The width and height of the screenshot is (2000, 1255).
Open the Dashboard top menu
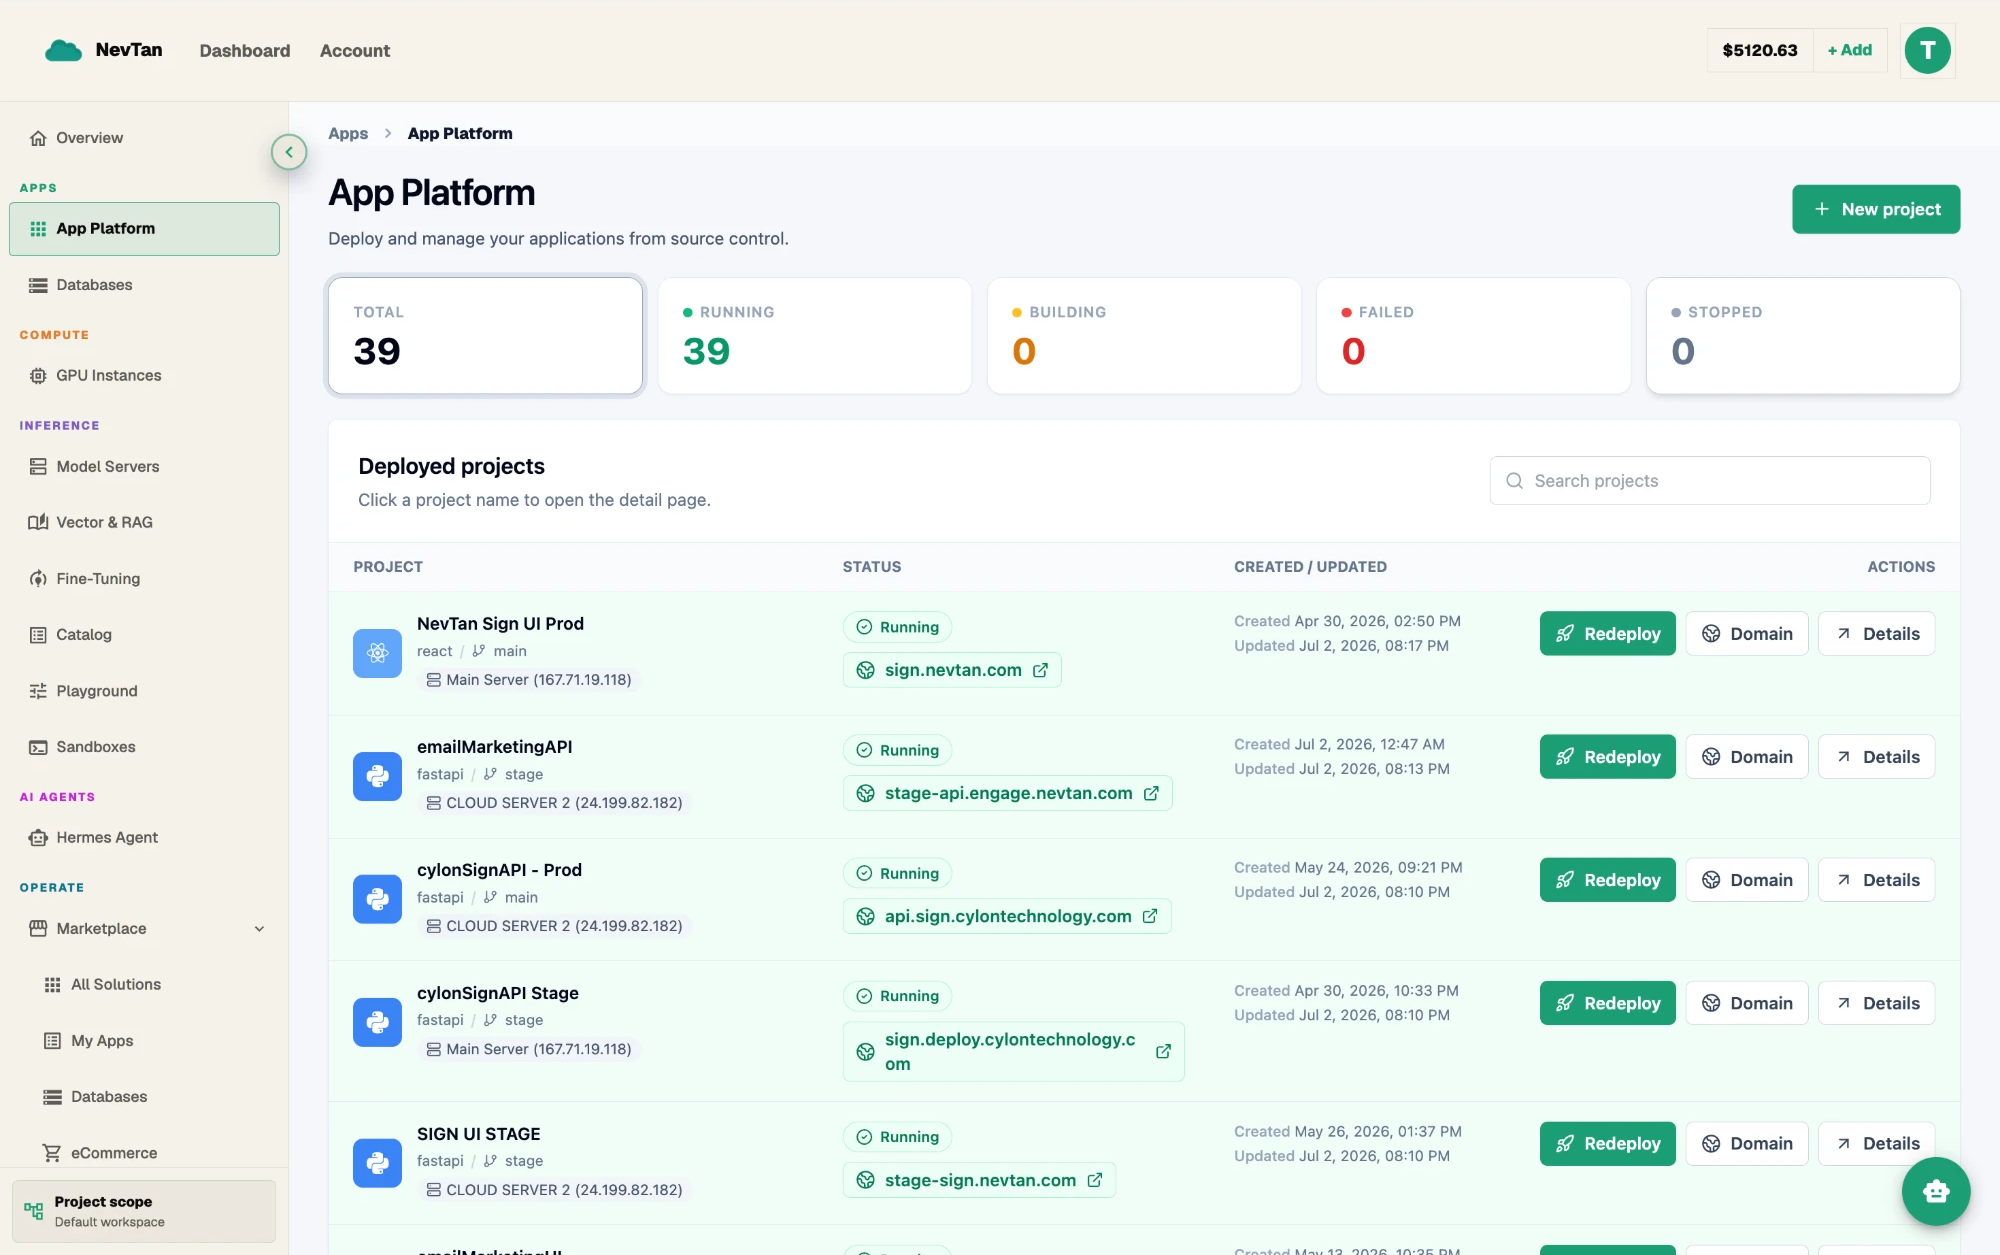pos(245,51)
